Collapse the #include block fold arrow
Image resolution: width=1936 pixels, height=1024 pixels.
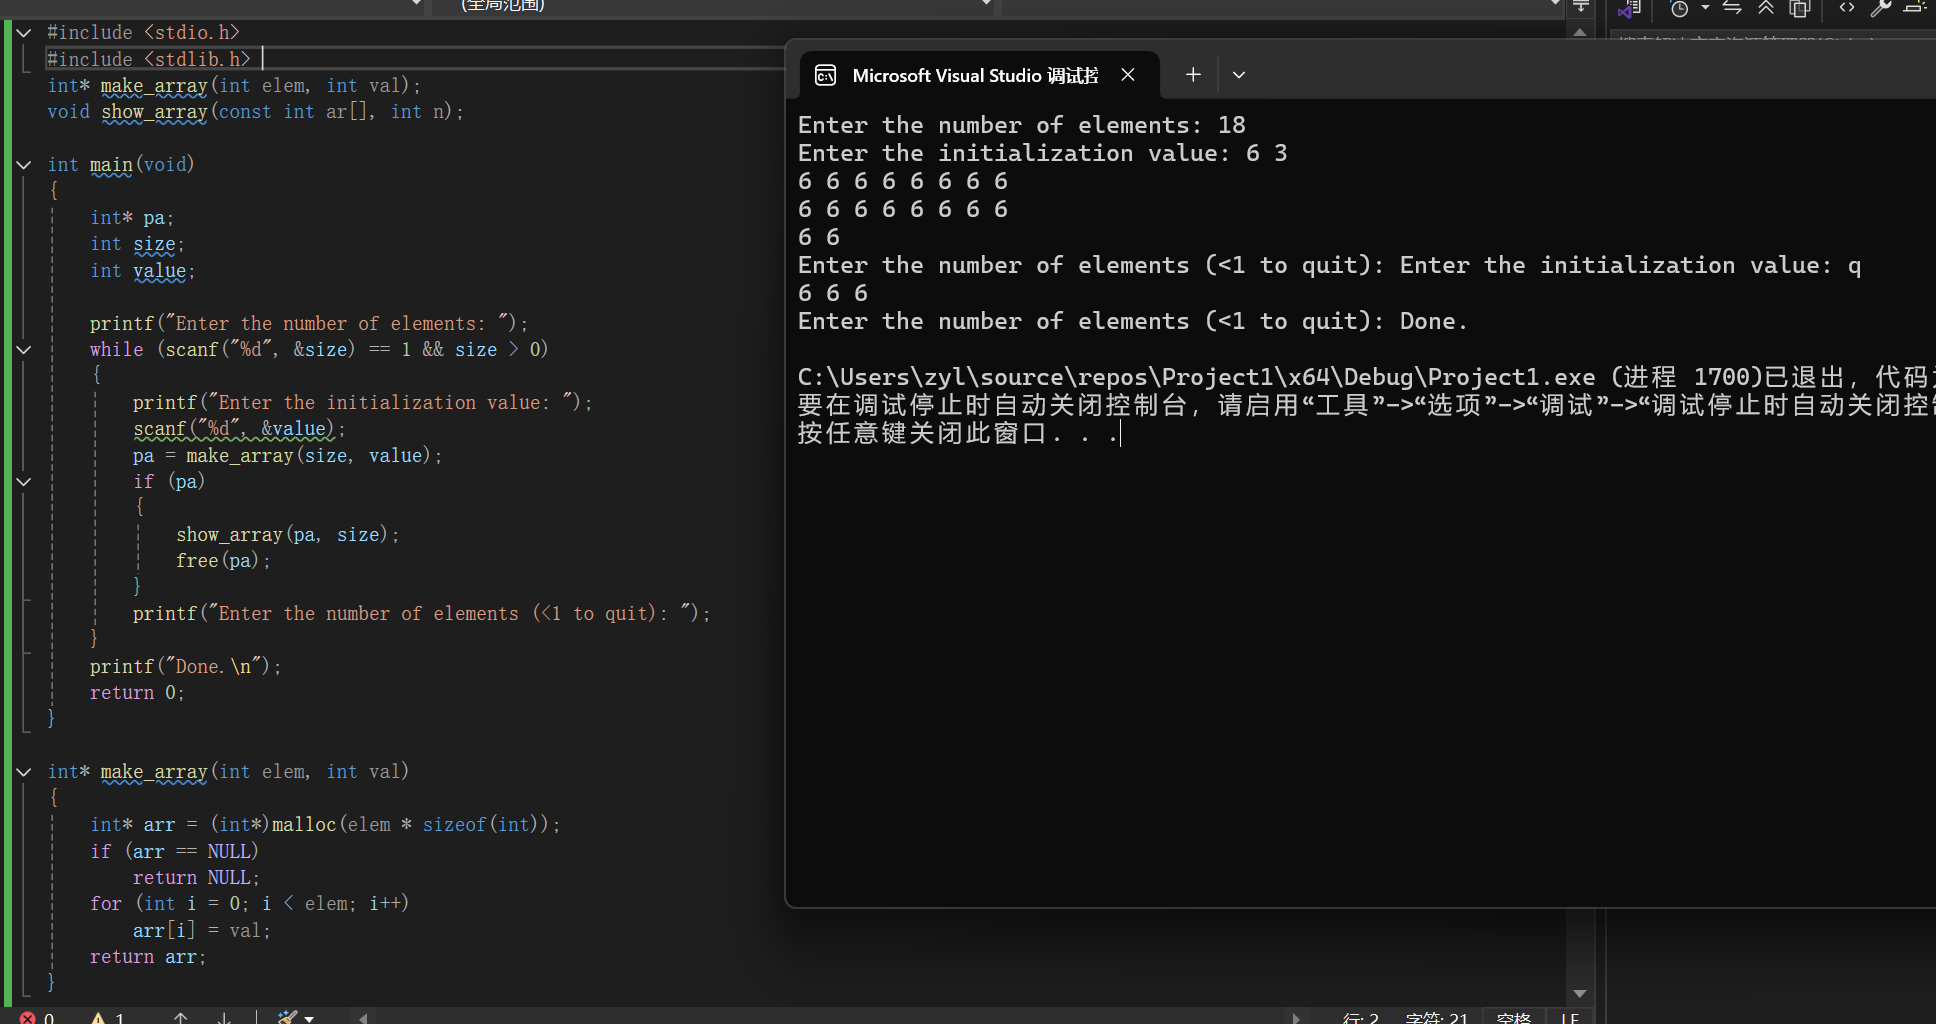24,33
